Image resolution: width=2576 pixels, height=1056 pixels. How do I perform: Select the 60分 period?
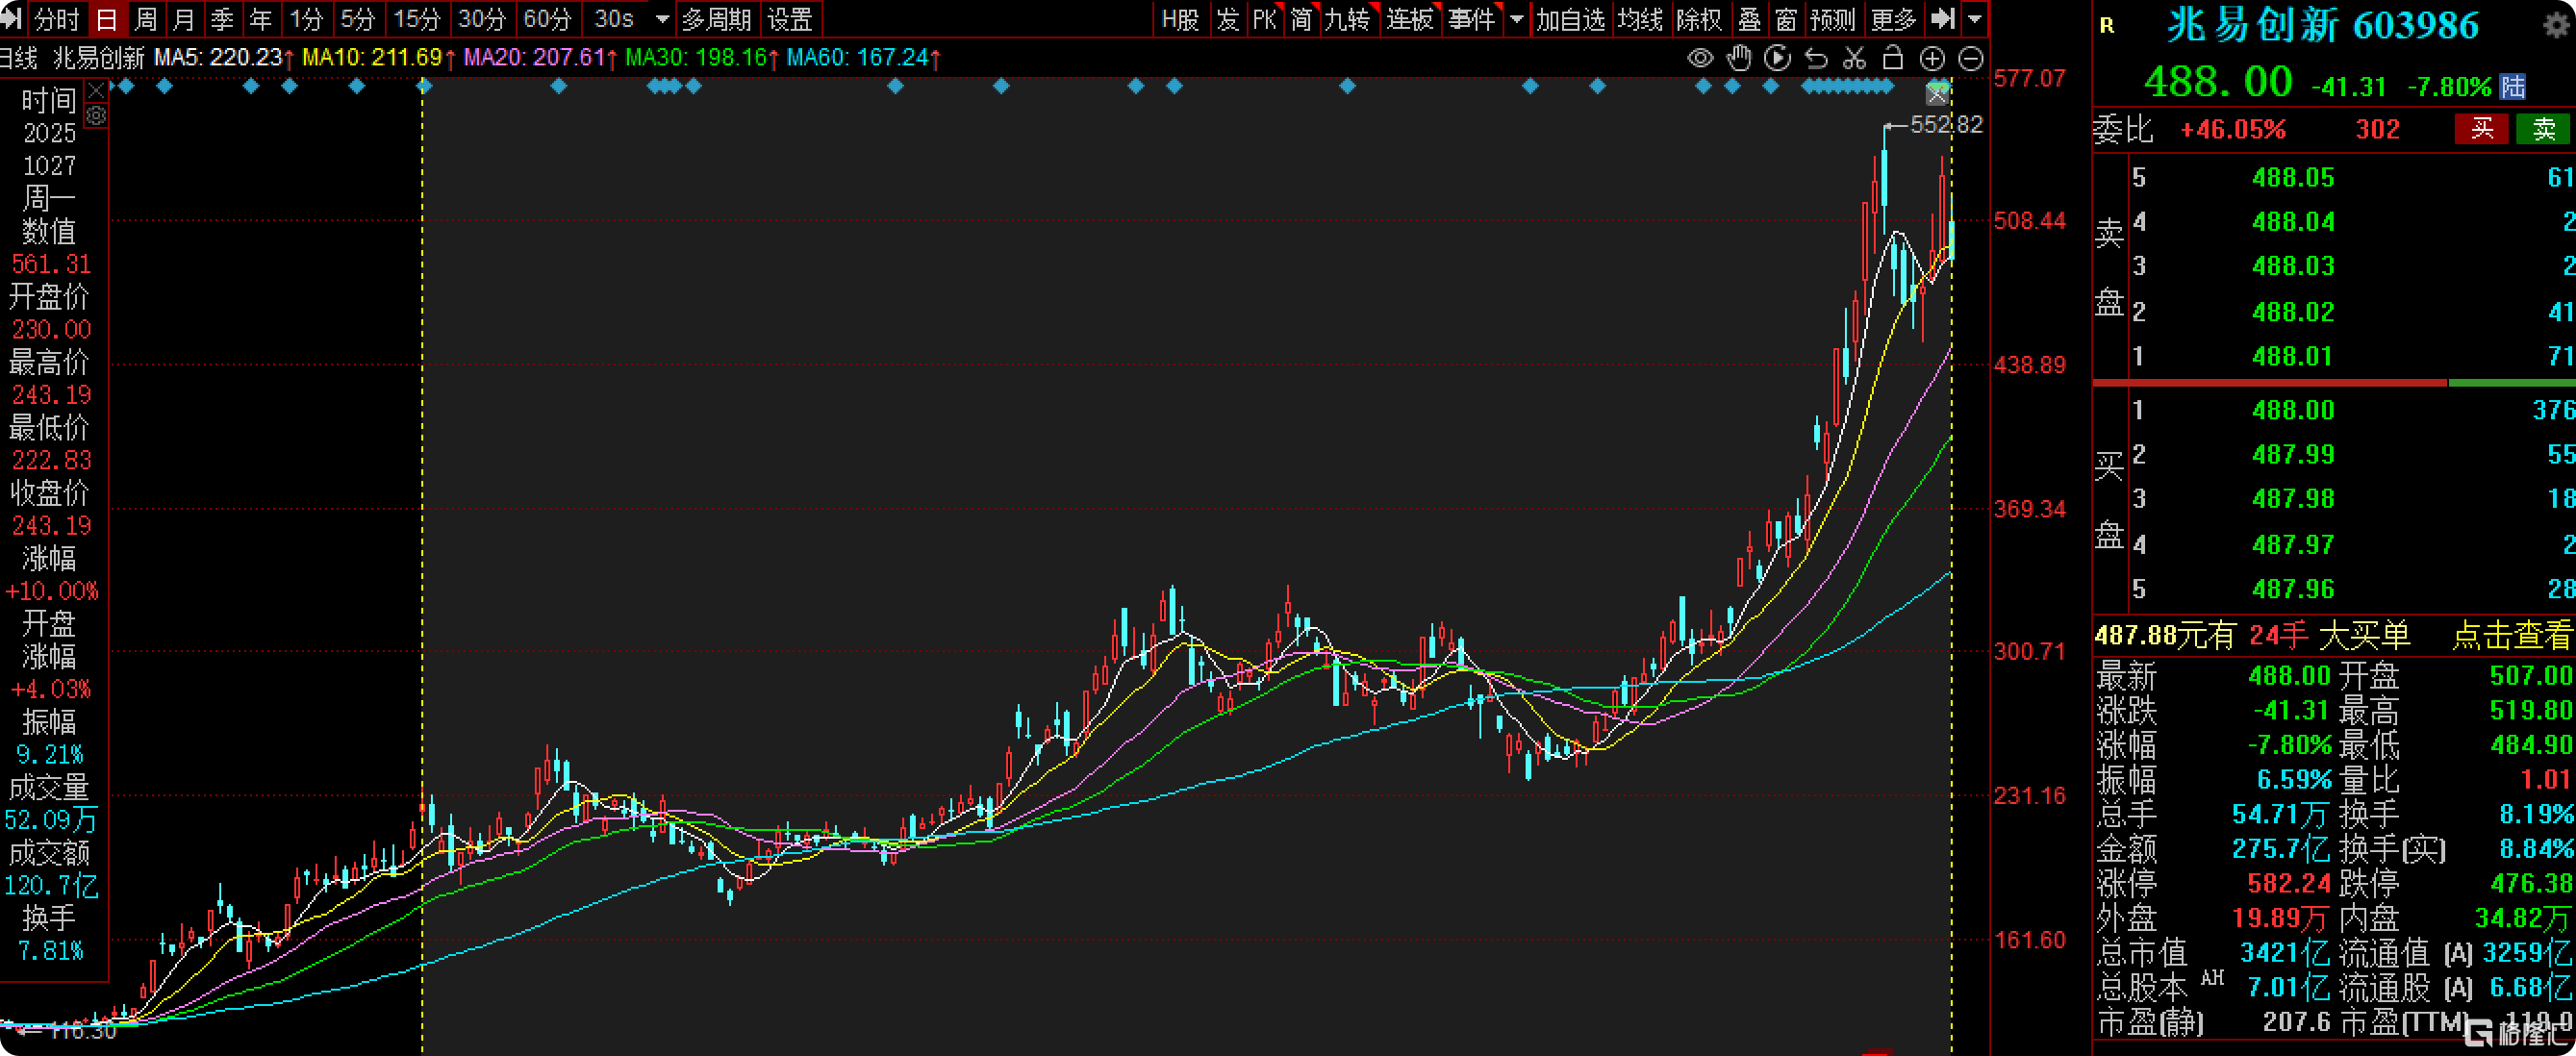[547, 19]
